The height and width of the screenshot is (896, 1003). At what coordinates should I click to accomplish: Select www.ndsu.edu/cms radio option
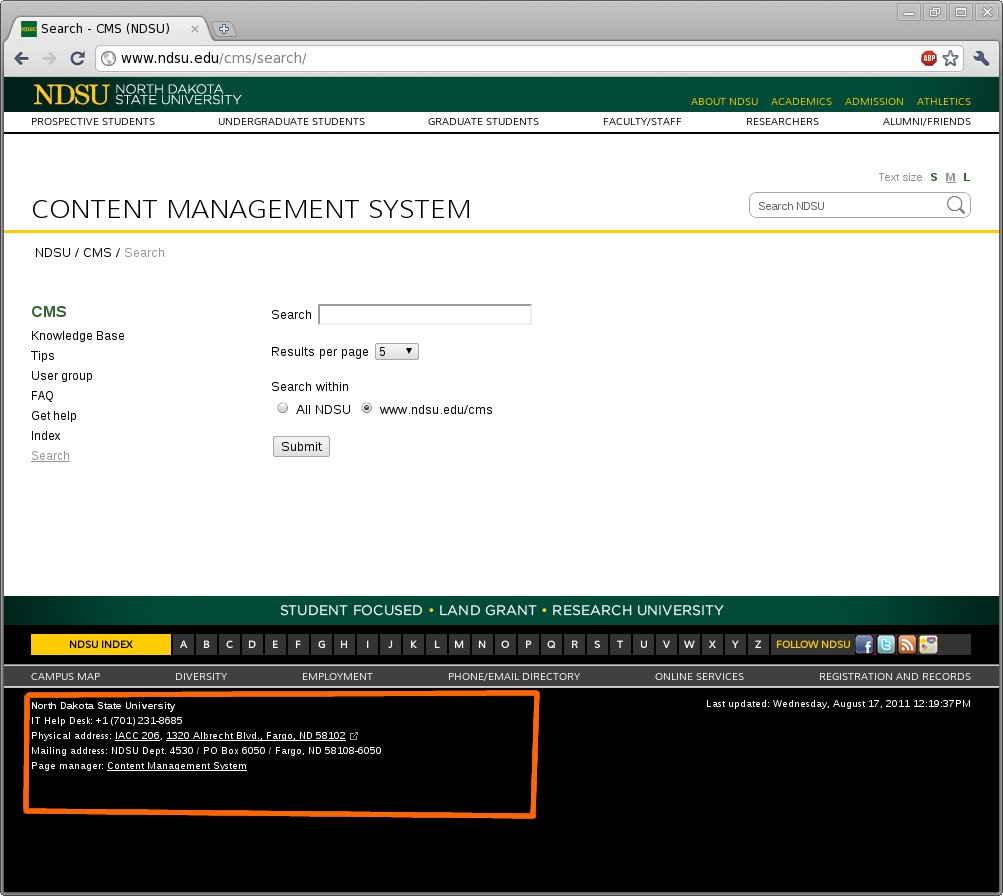tap(367, 408)
